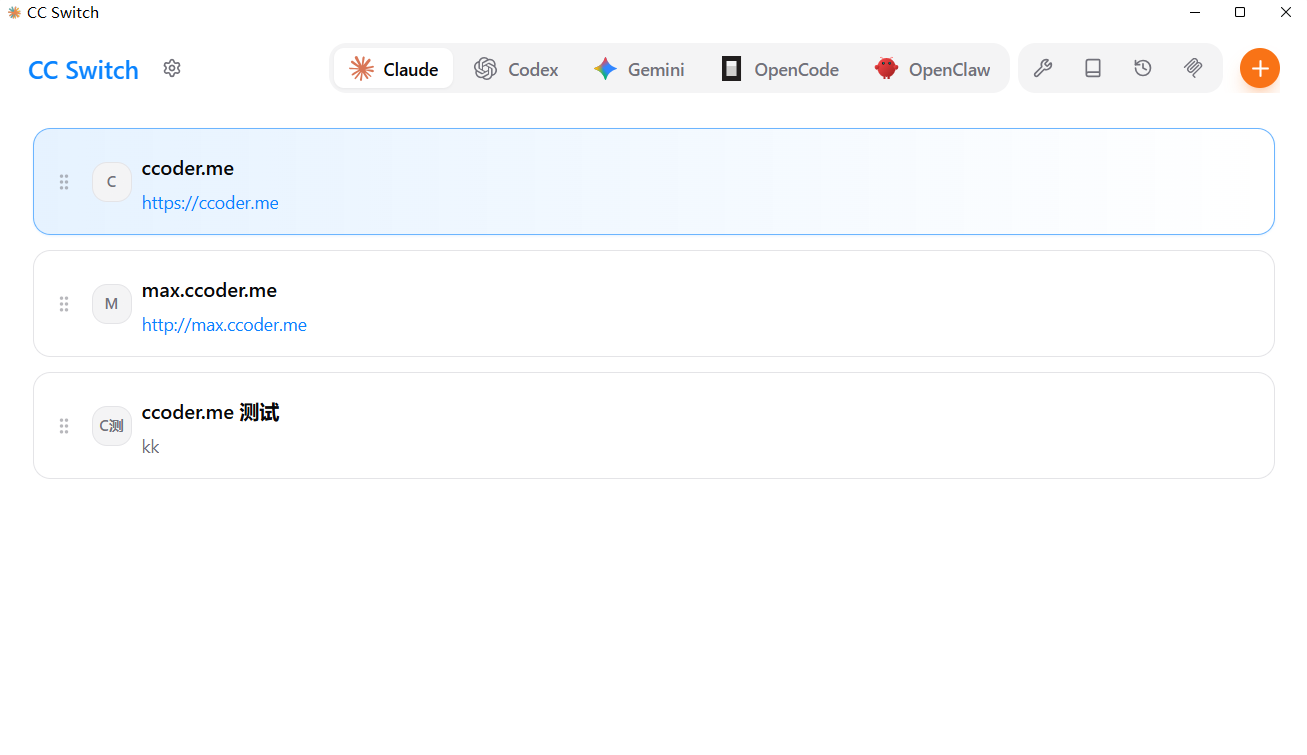Image resolution: width=1307 pixels, height=755 pixels.
Task: Switch to the OpenClaw tab
Action: tap(932, 69)
